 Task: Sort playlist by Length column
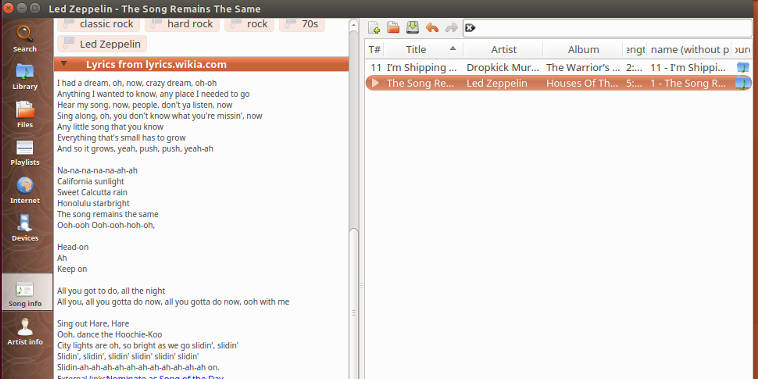click(x=635, y=49)
